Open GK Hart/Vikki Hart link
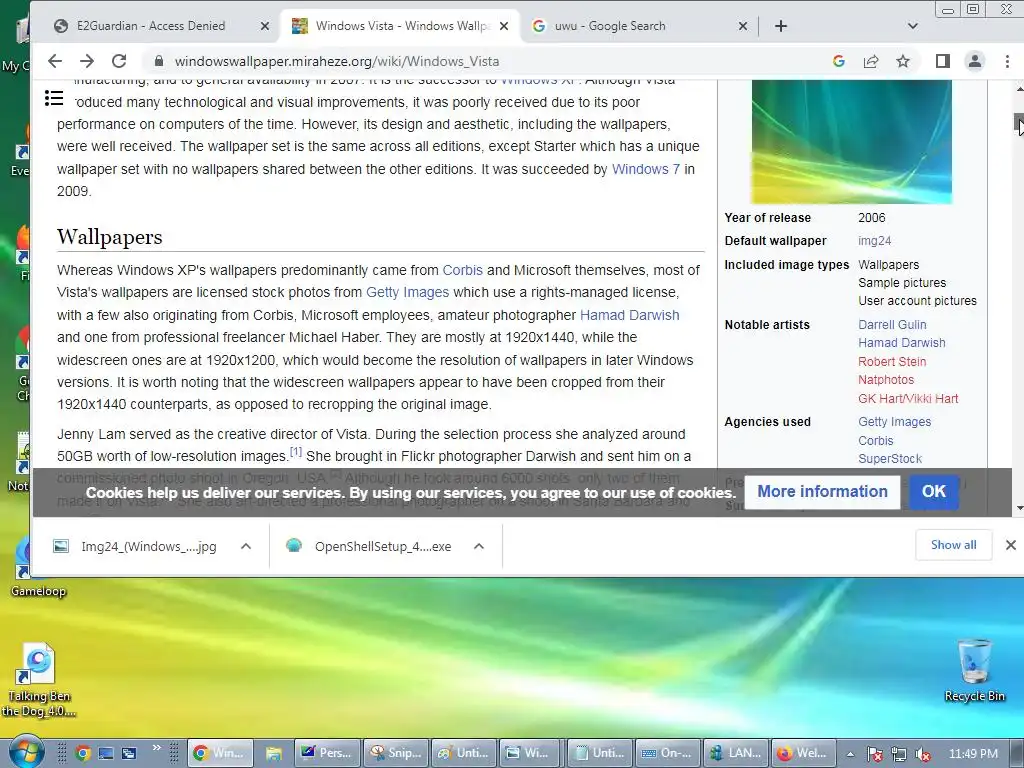Viewport: 1024px width, 768px height. 908,398
